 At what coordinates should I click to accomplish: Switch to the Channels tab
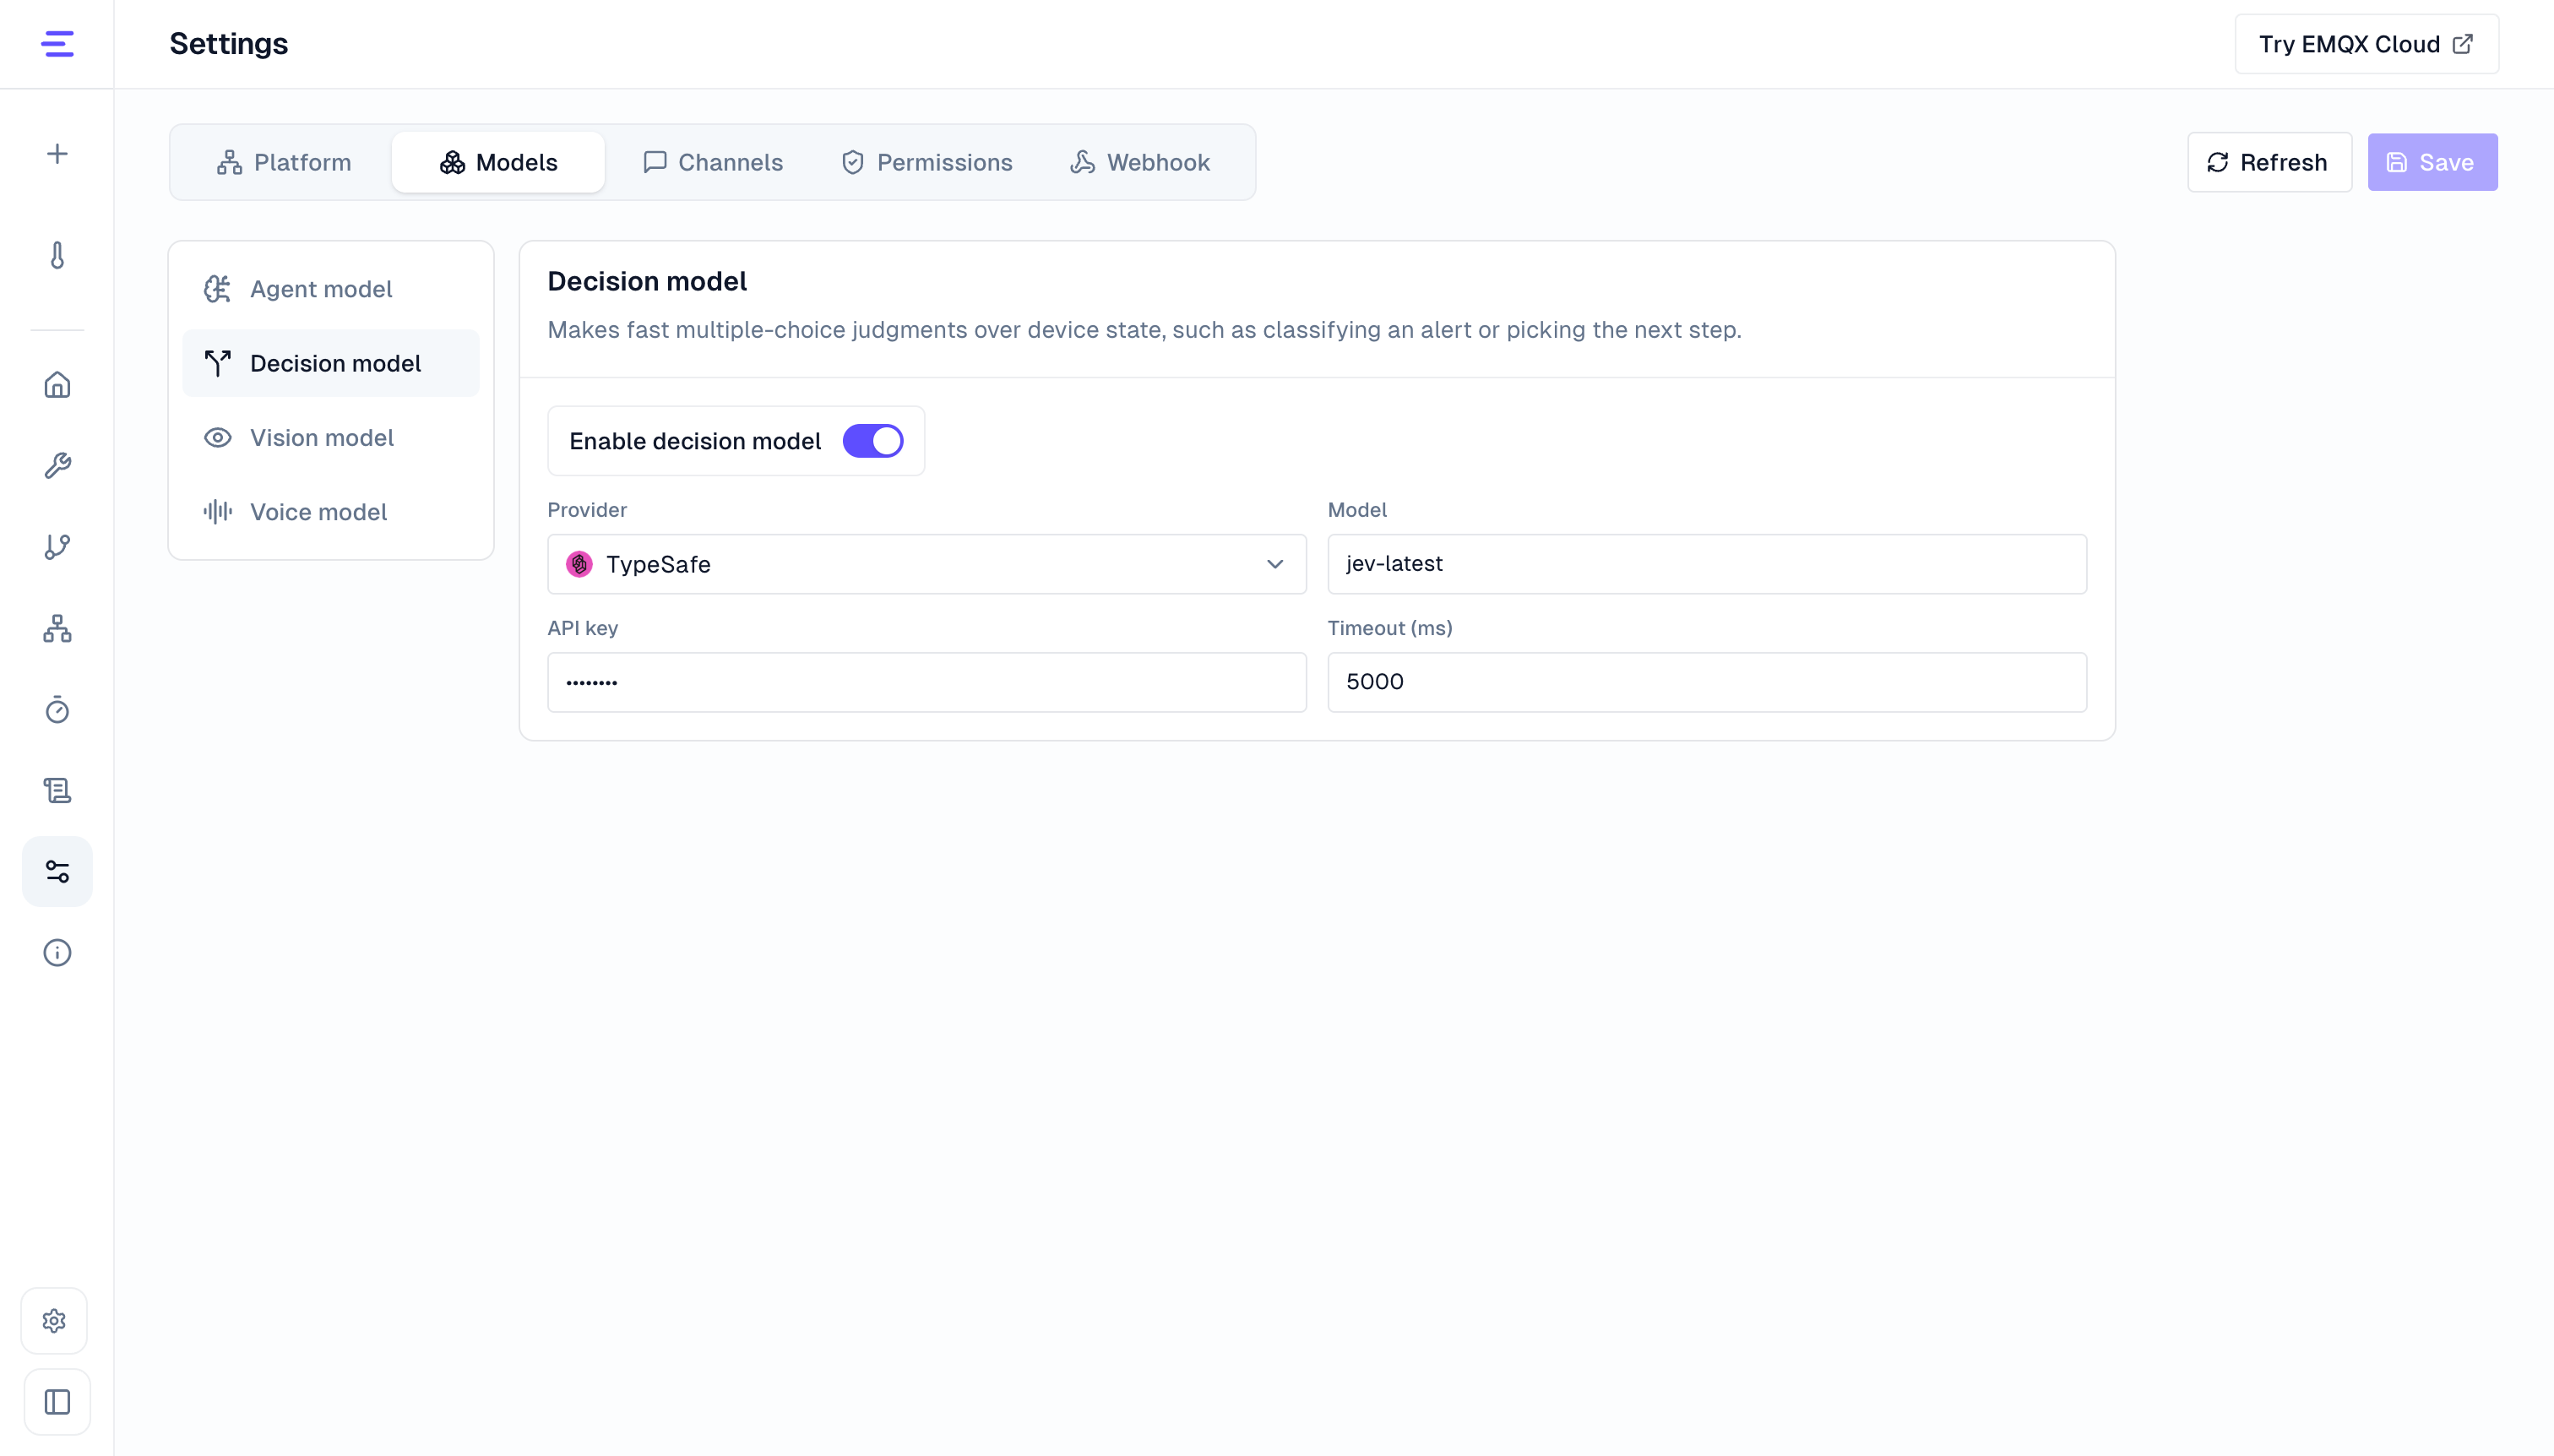click(x=713, y=162)
